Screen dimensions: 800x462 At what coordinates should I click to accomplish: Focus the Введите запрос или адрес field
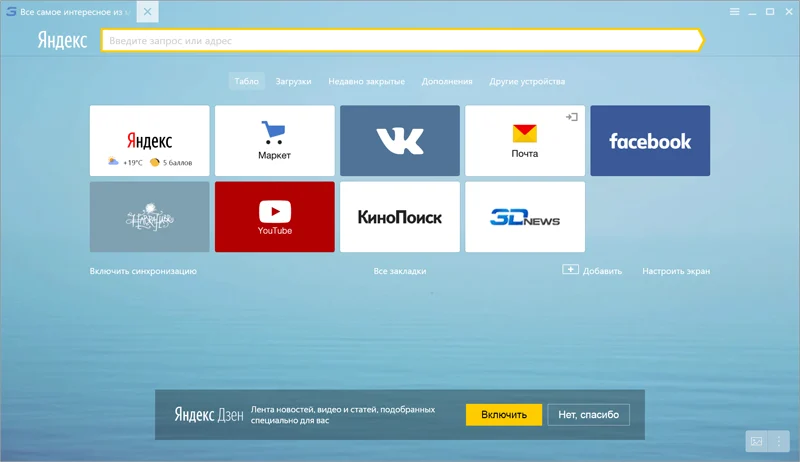coord(402,40)
